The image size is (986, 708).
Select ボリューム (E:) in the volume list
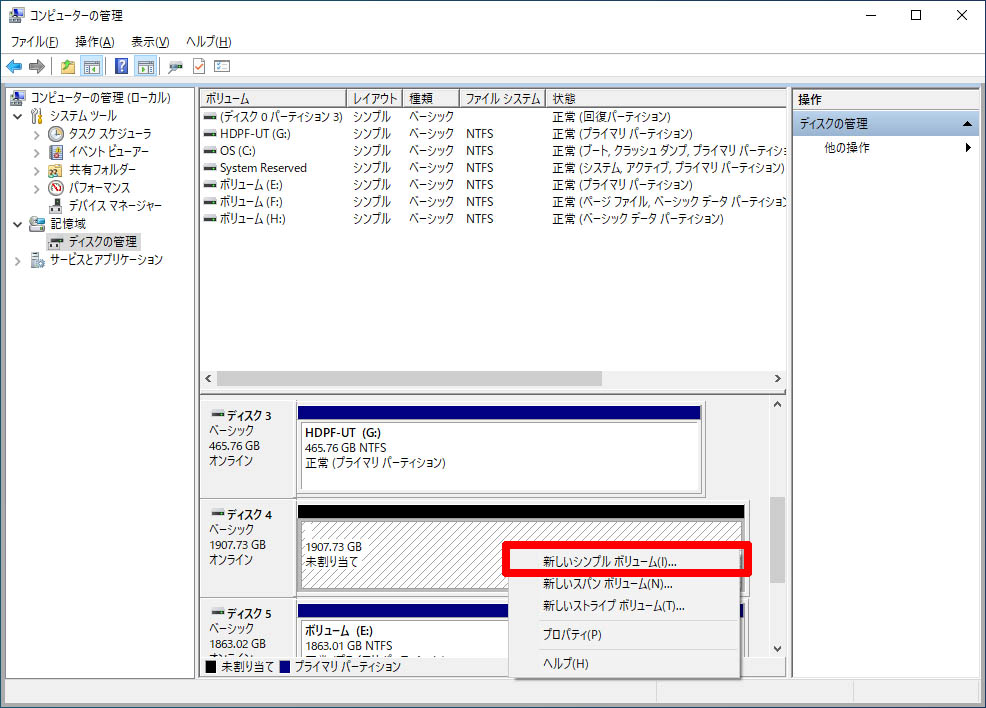(494, 185)
